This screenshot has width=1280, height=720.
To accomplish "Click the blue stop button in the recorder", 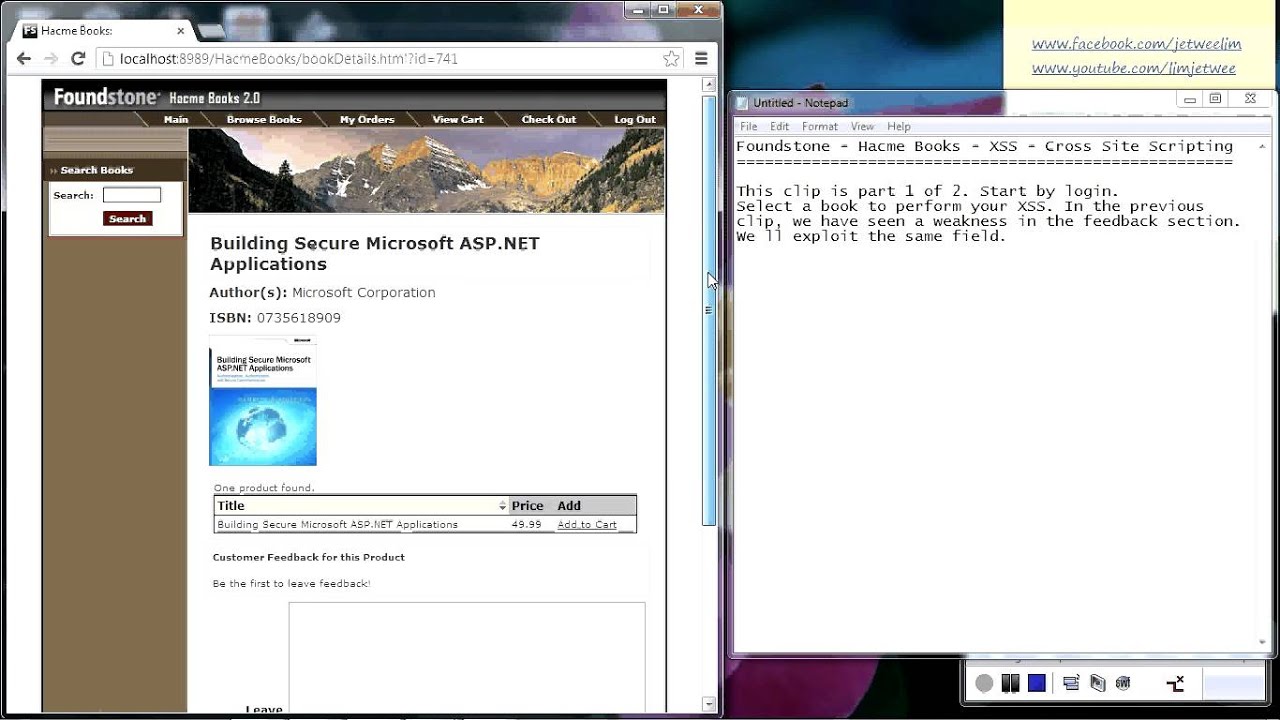I will 1037,683.
